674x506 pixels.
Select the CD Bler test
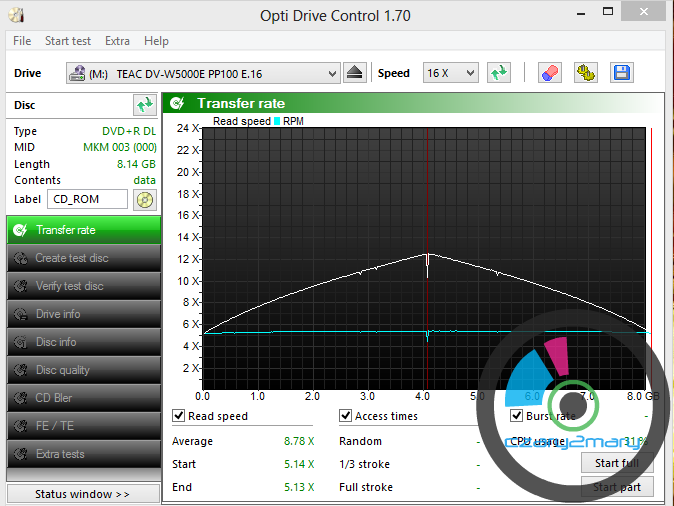tap(83, 398)
